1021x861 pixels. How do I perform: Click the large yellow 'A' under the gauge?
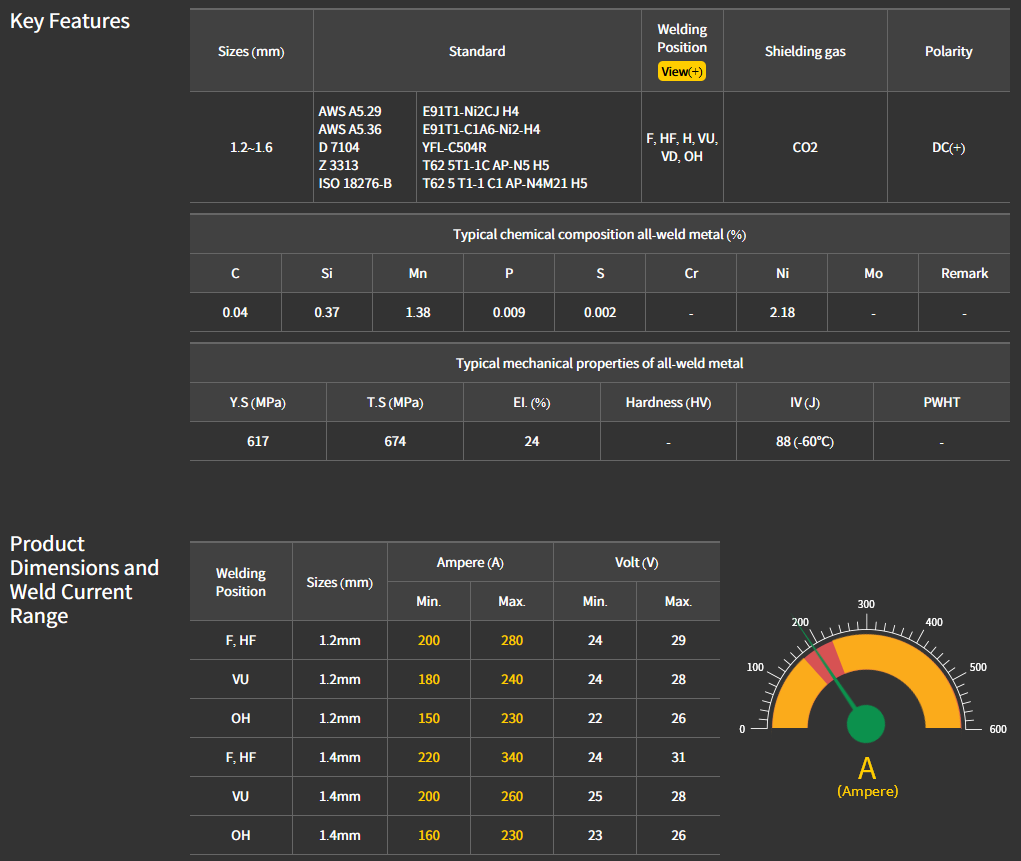(867, 769)
